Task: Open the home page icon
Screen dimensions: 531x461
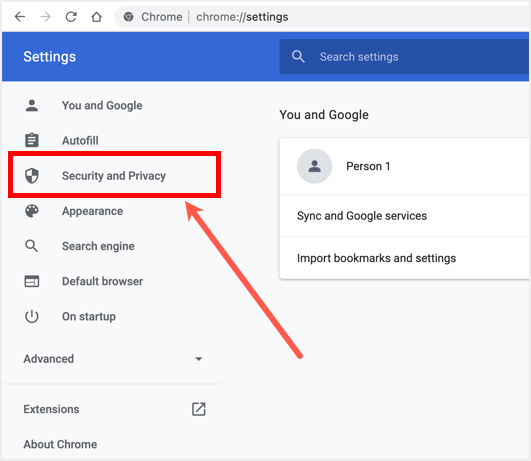Action: click(x=97, y=17)
